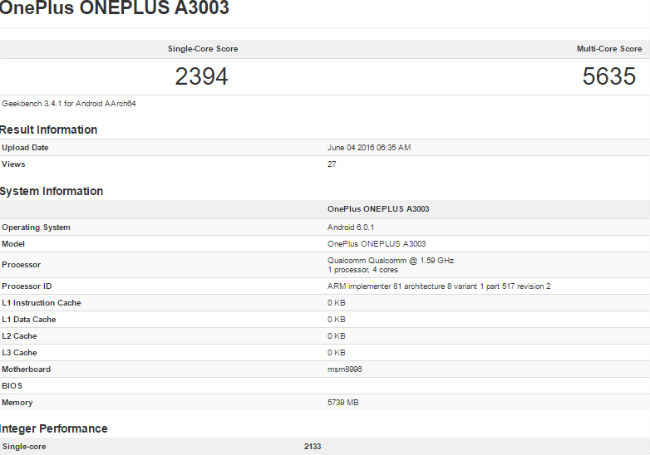Viewport: 650px width, 455px height.
Task: Click the page title OnePlus ONEPLUS A3003
Action: 114,8
